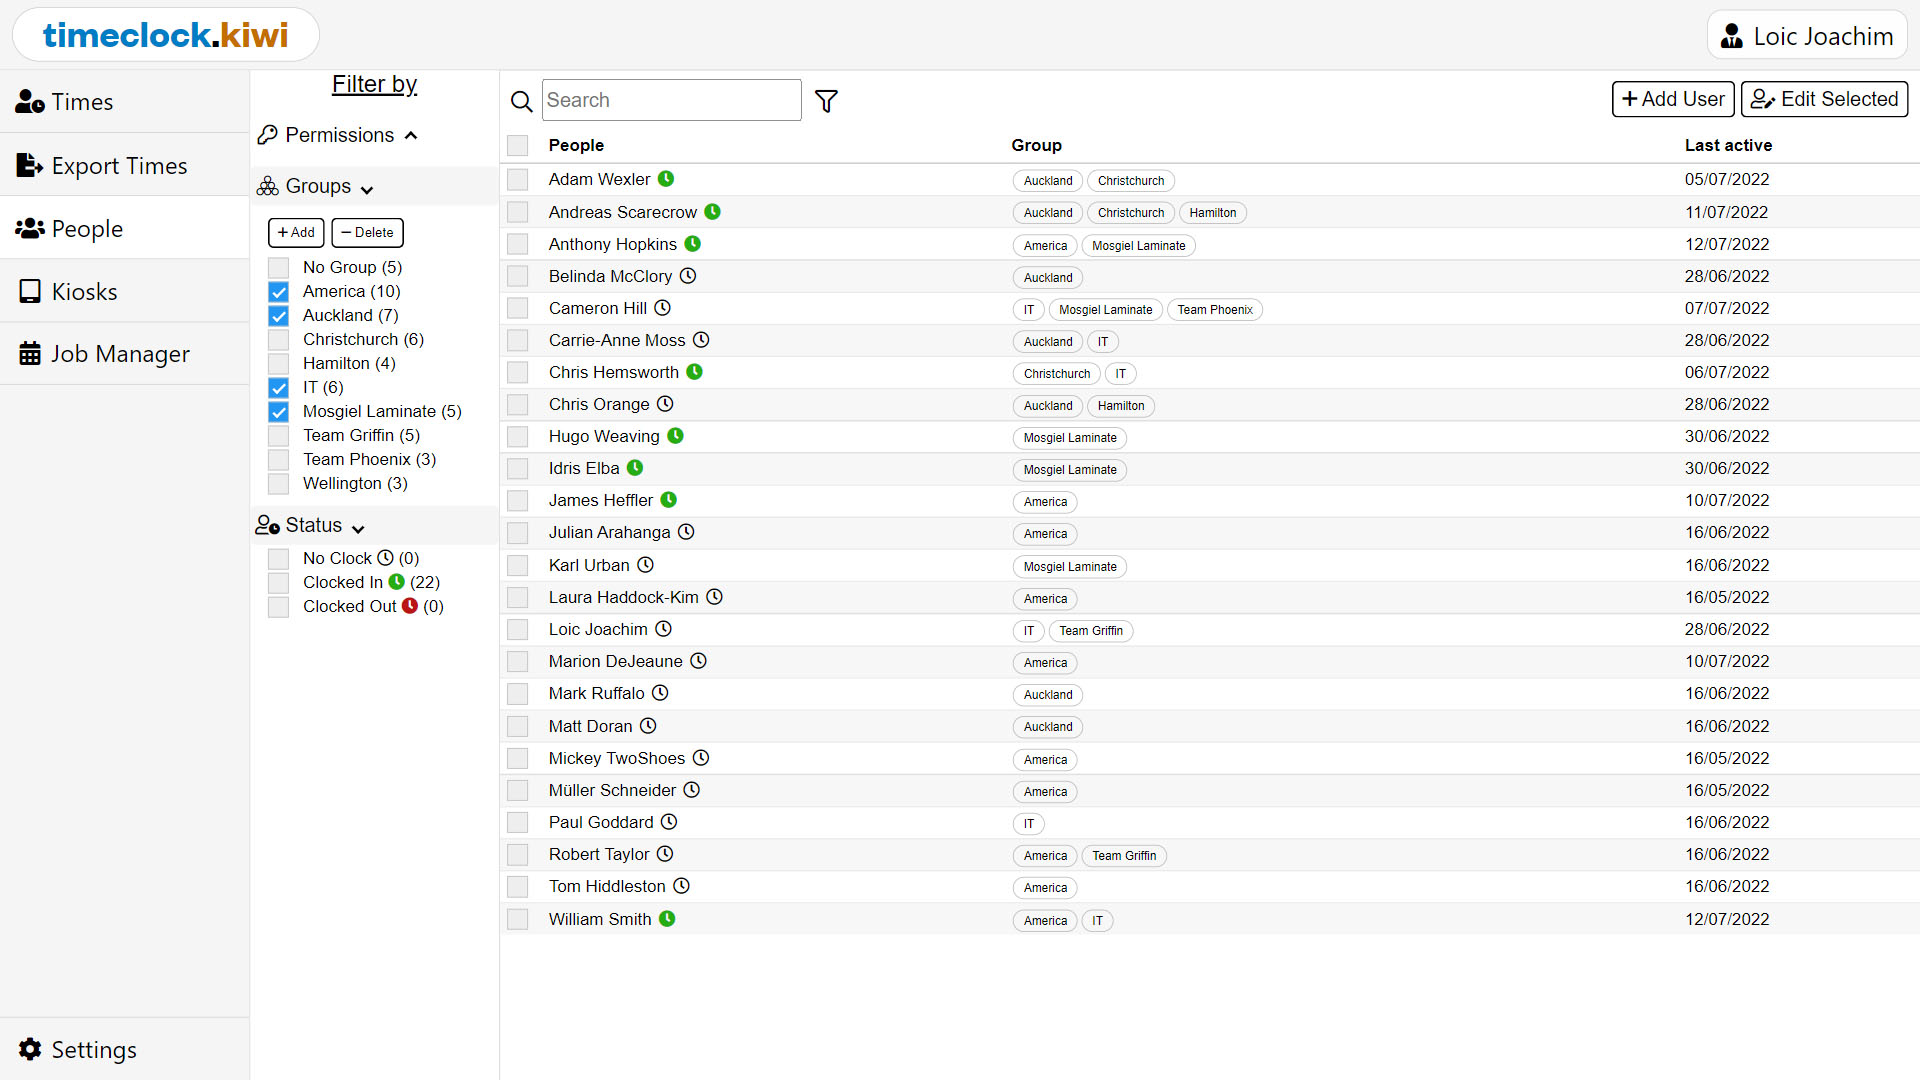Open the filter funnel icon beside search
This screenshot has width=1920, height=1080.
click(x=826, y=100)
